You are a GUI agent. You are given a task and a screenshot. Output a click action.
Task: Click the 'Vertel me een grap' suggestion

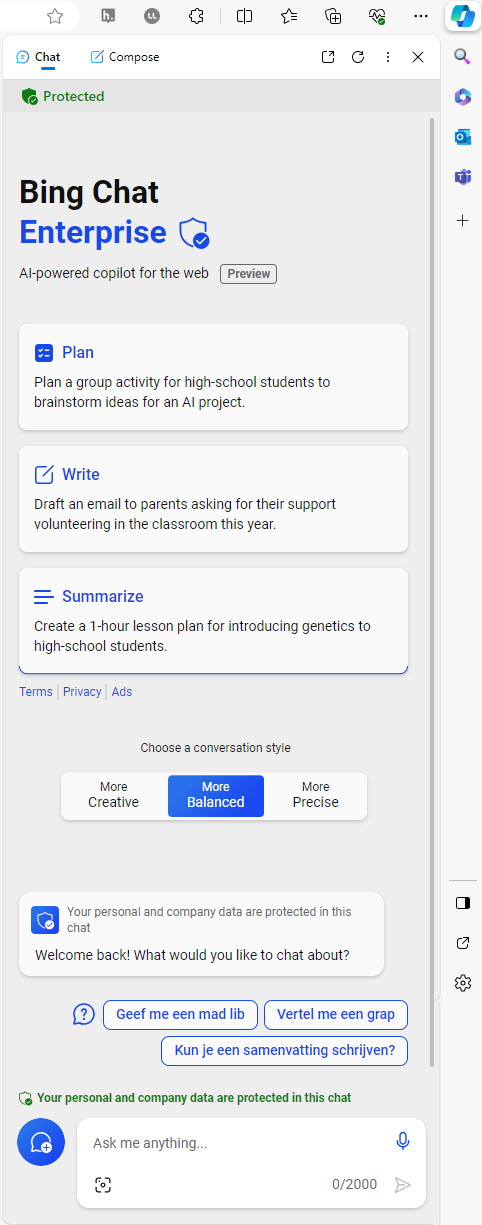click(x=336, y=1014)
